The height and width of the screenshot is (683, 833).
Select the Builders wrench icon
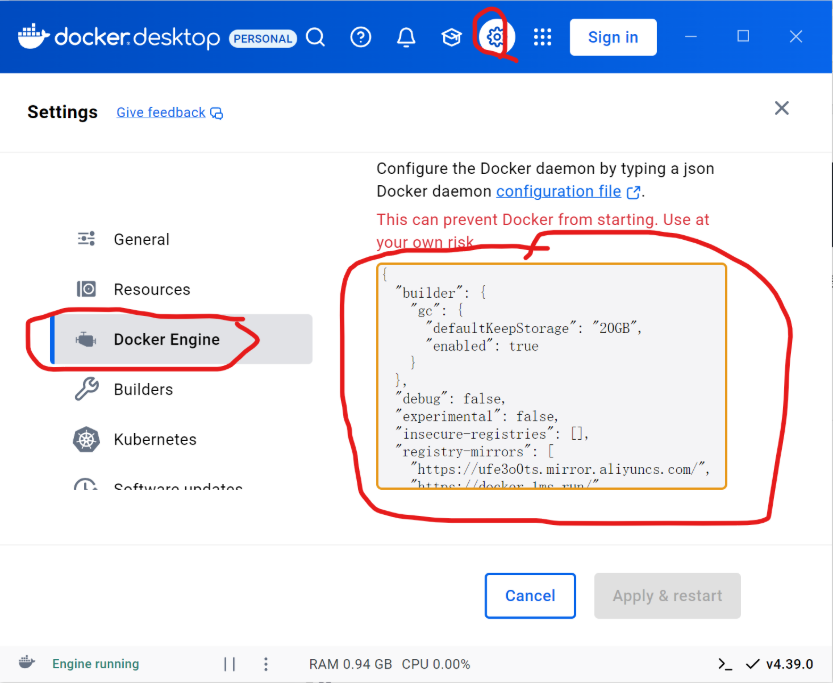click(87, 389)
